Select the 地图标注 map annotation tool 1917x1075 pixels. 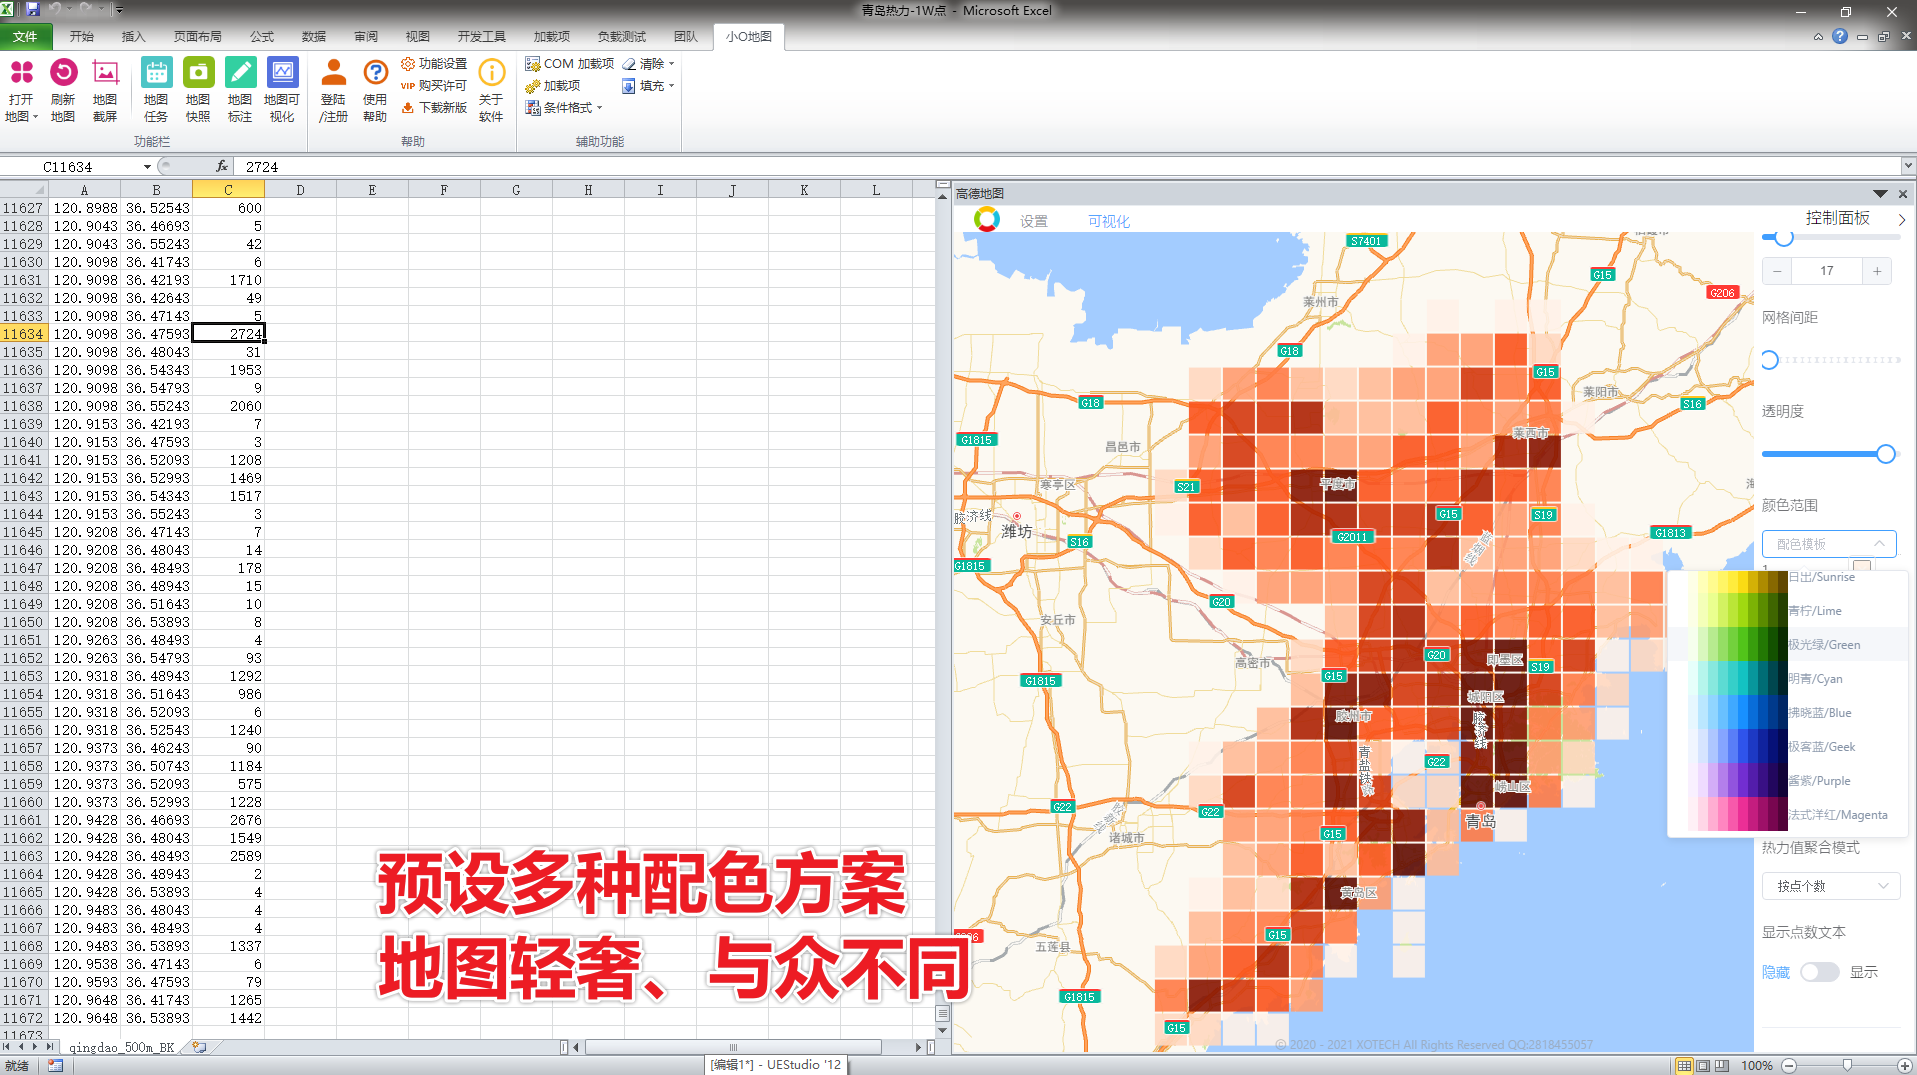click(x=240, y=90)
